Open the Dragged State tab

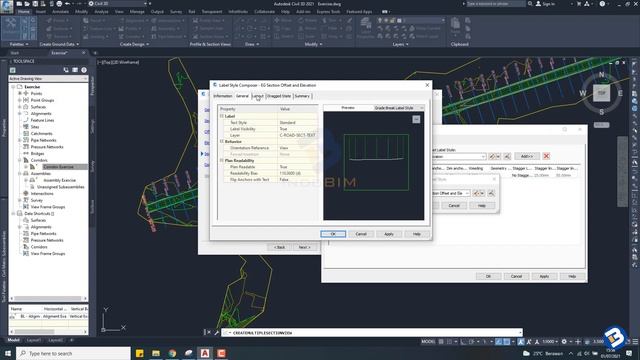(279, 96)
